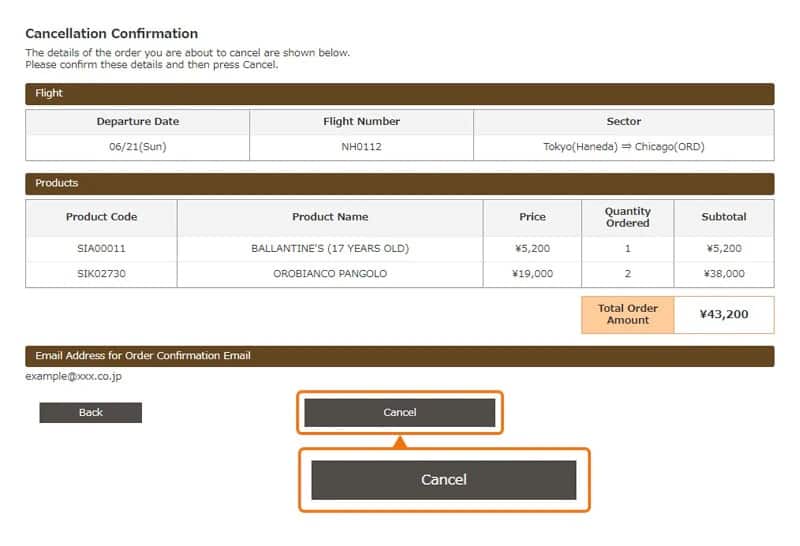Select product code SIA00011
Screen dimensions: 800x546
click(x=101, y=248)
